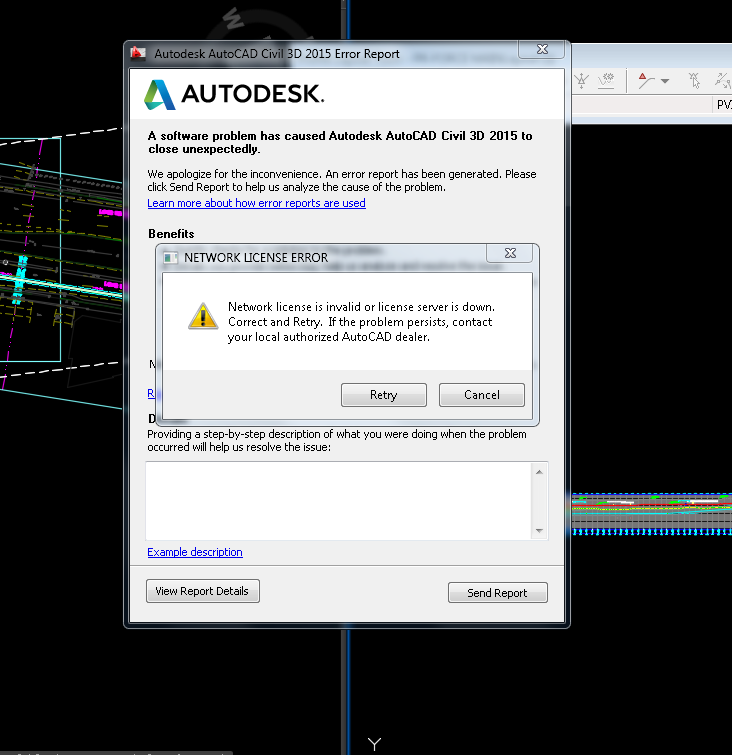
Task: Click the yellow warning triangle icon
Action: click(203, 316)
